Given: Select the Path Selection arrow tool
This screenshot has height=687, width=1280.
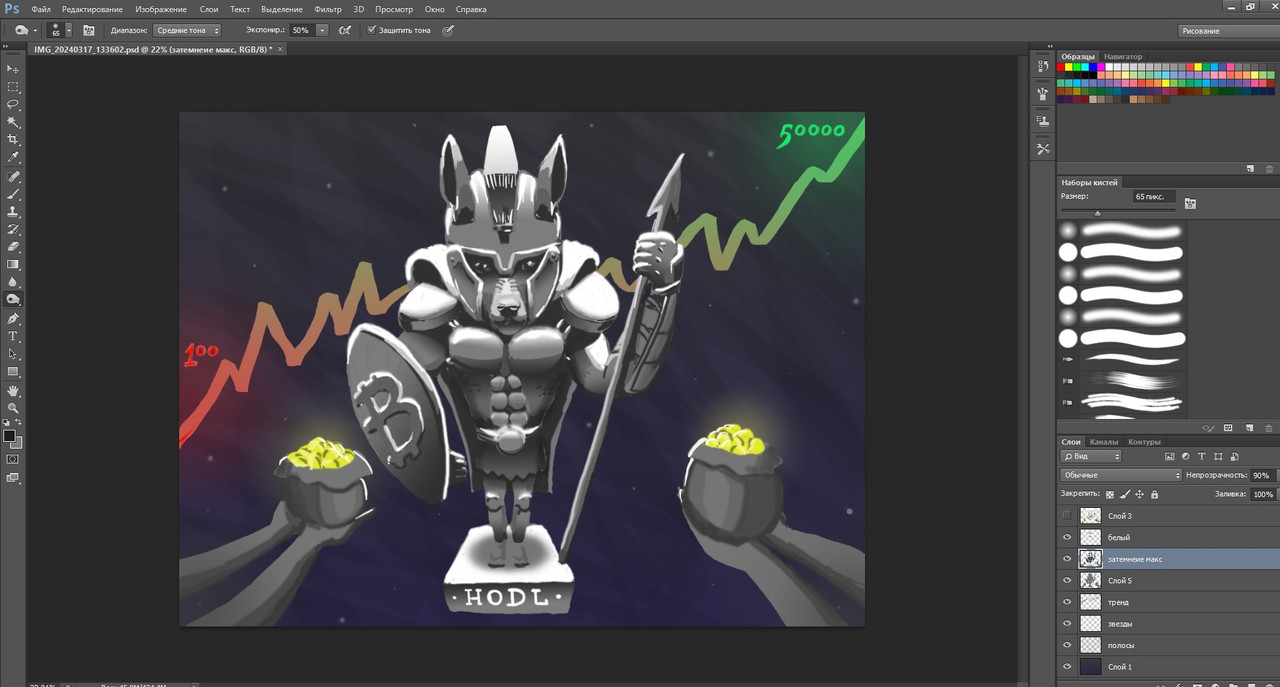Looking at the screenshot, I should coord(13,354).
